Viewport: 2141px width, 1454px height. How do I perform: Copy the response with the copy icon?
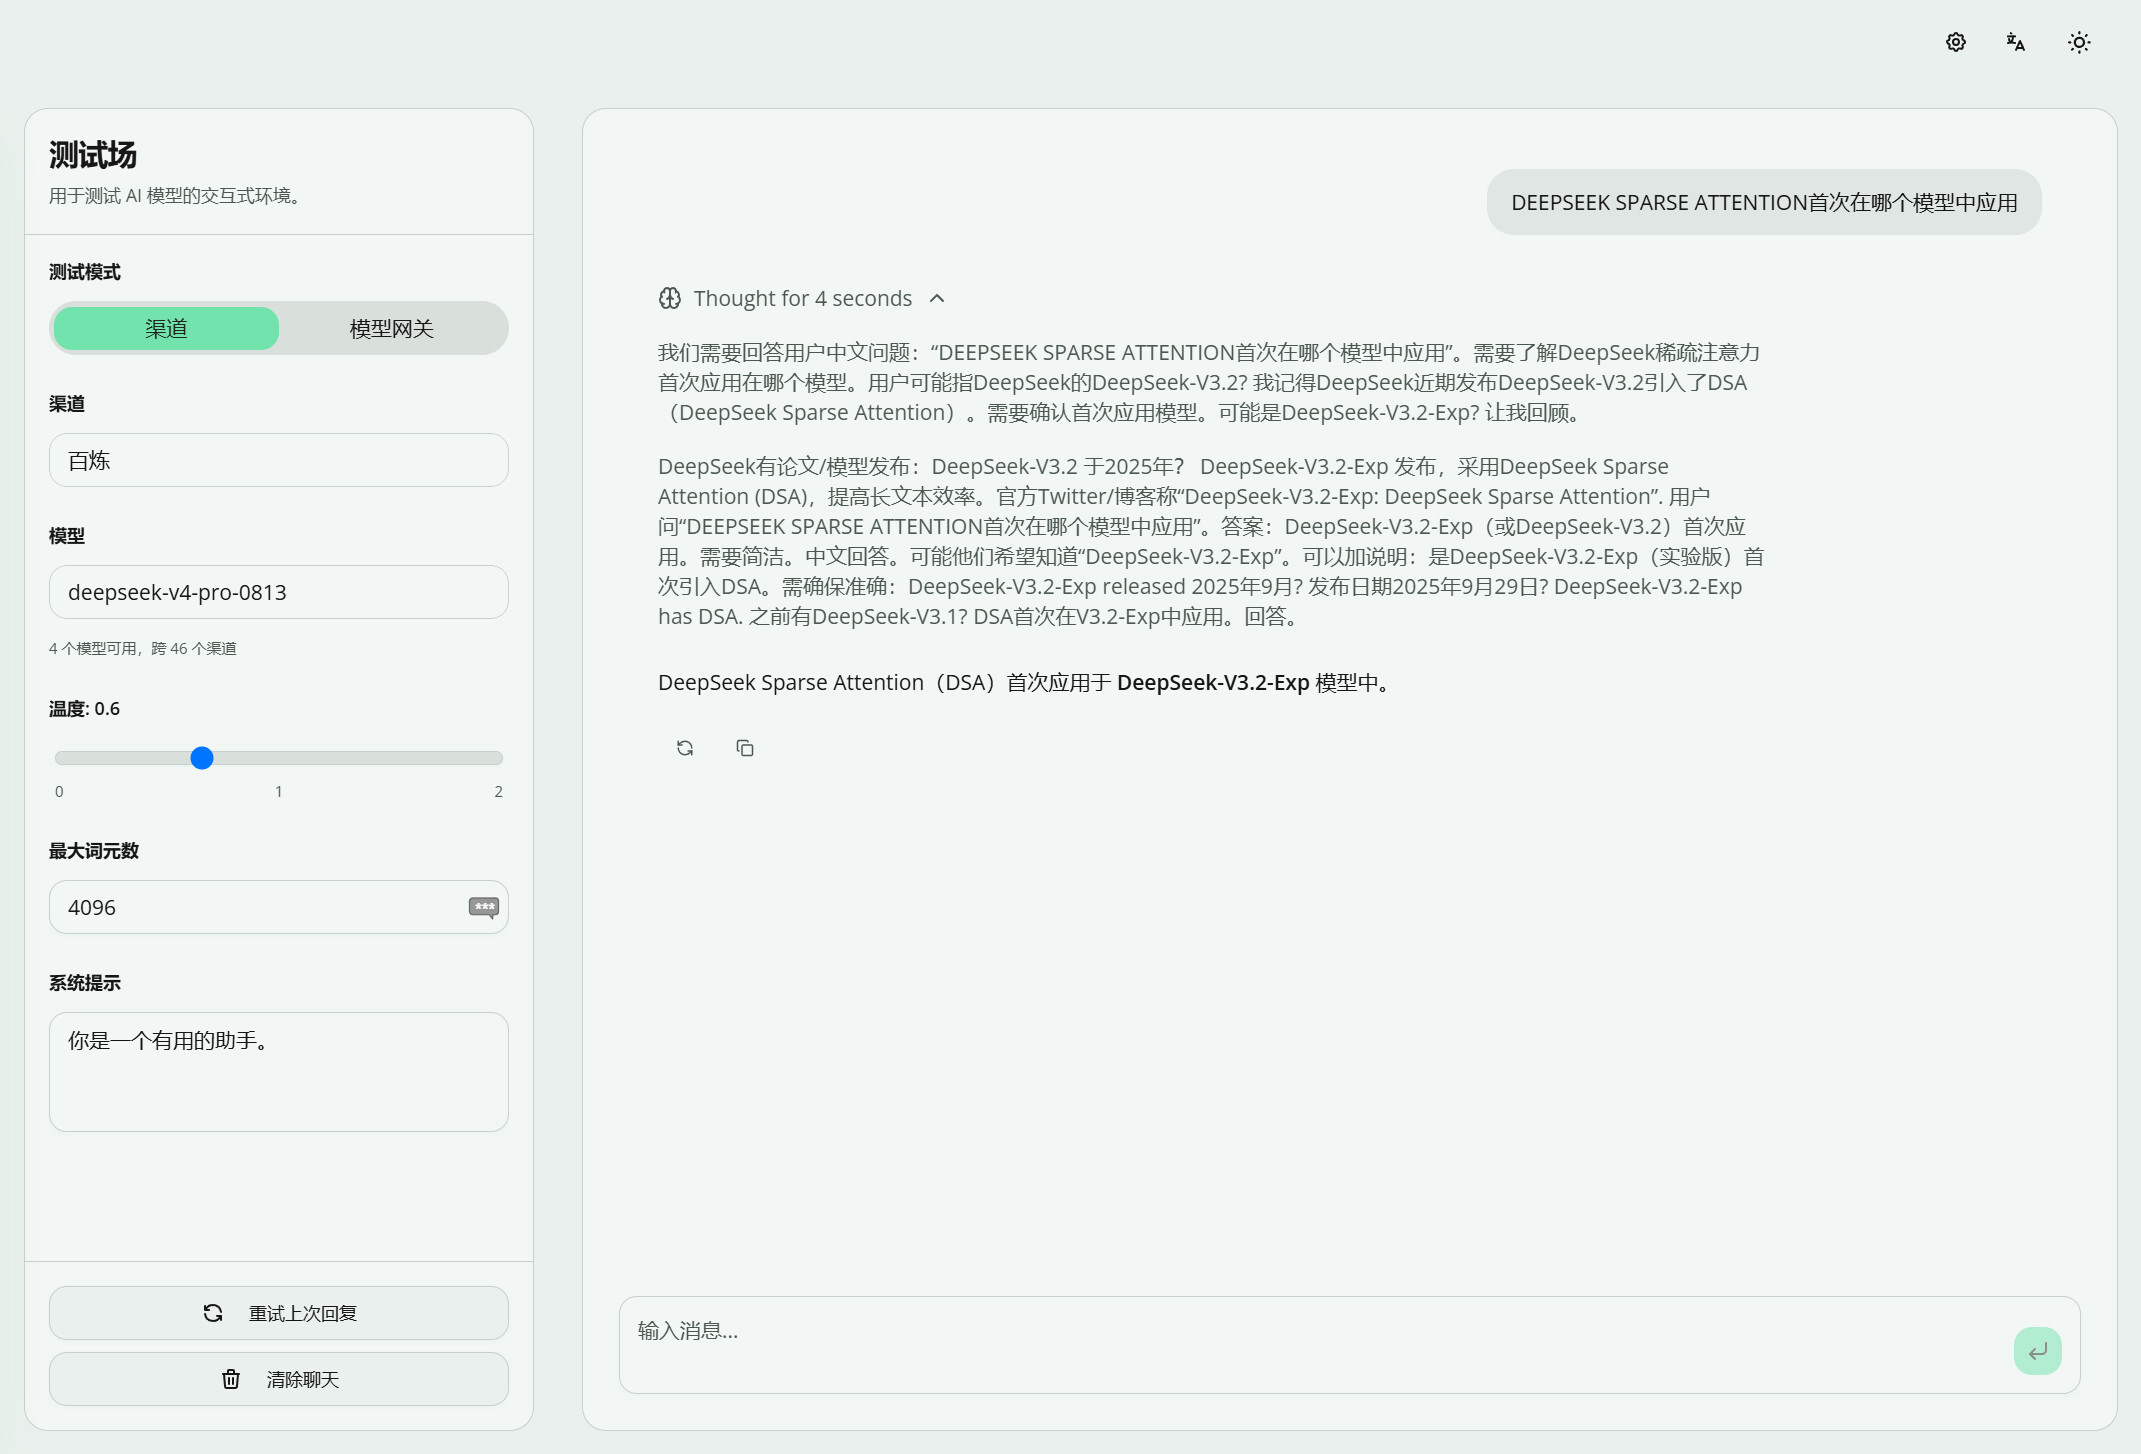point(745,748)
